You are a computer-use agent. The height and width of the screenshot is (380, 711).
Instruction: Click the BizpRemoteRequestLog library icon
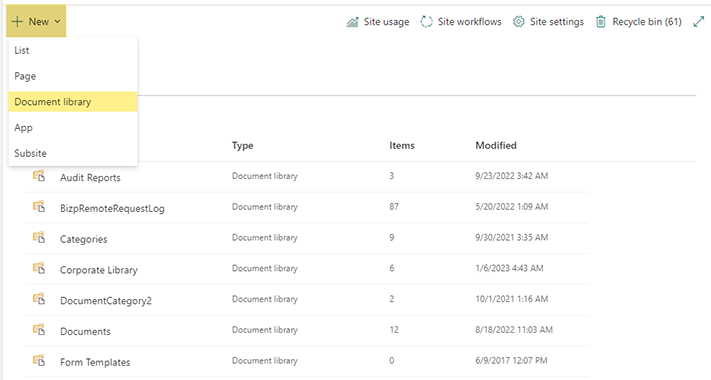coord(39,206)
